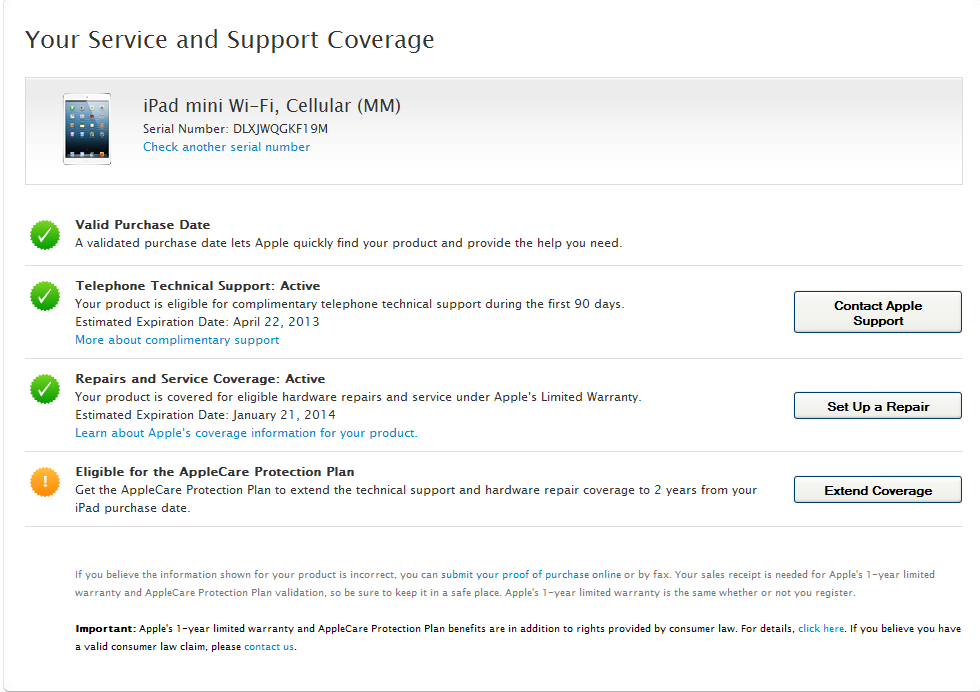
Task: Open the Check another serial number link
Action: click(226, 147)
